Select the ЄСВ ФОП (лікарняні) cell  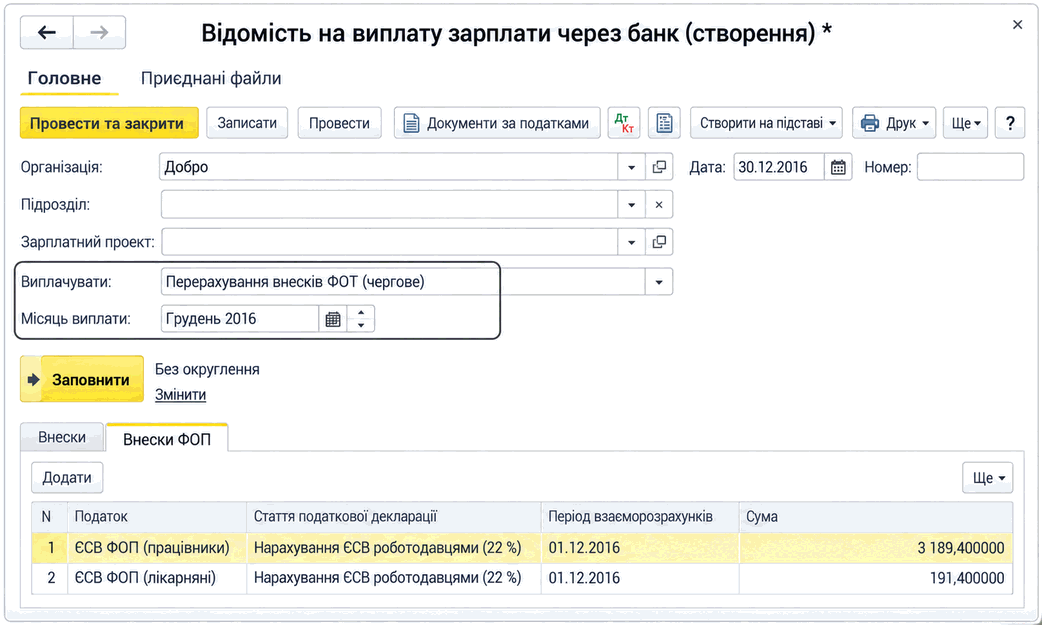point(157,578)
